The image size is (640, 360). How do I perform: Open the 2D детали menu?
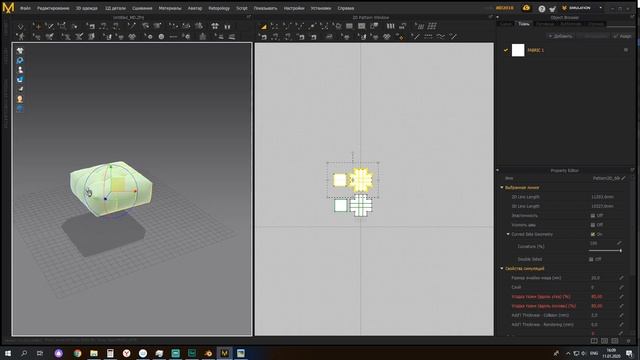coord(116,8)
